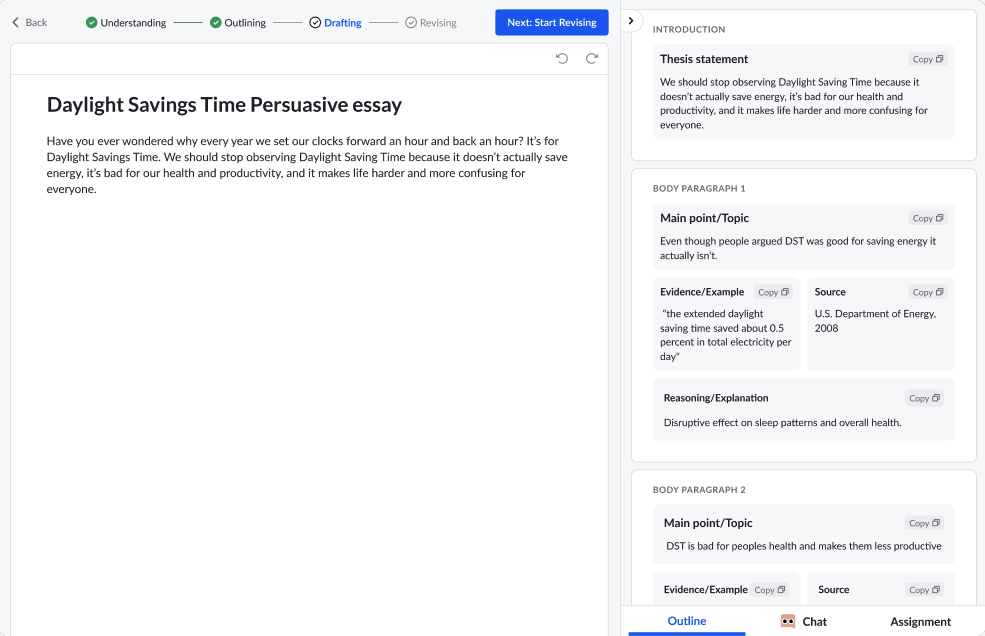Copy the U.S. Department of Energy source
This screenshot has height=636, width=985.
[x=928, y=292]
